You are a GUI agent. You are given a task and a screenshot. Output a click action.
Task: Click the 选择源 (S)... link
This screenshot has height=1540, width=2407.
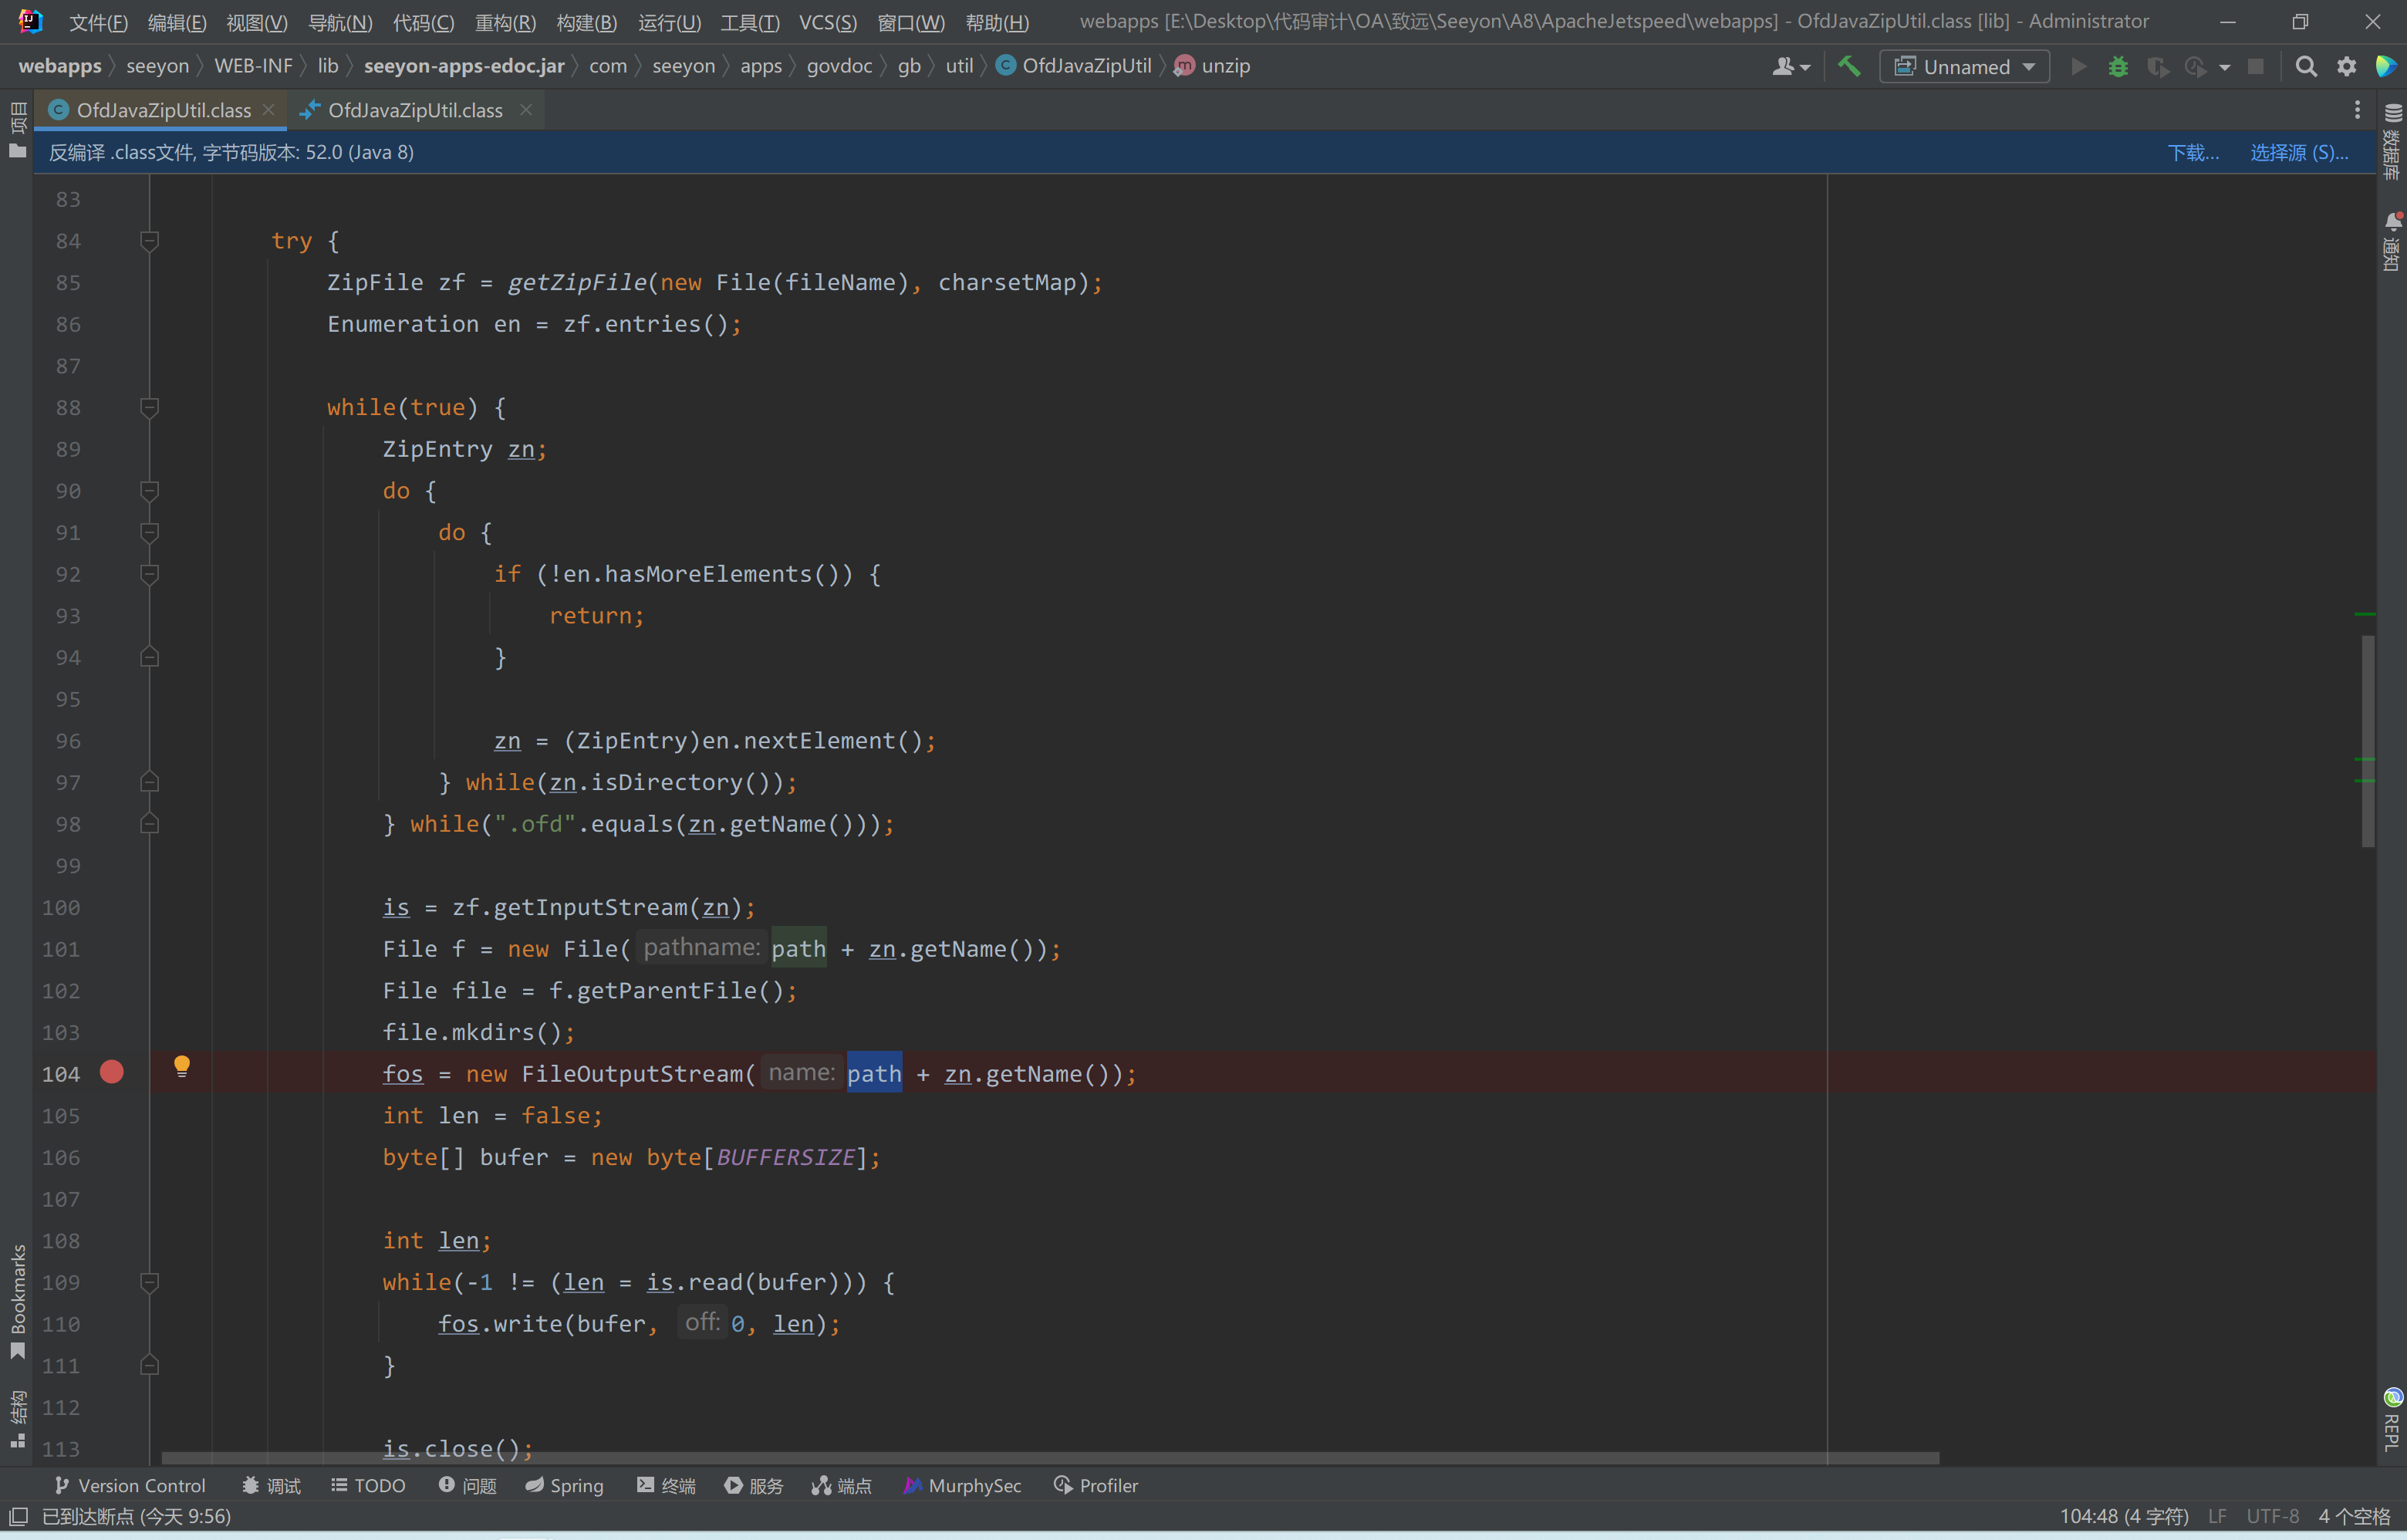point(2299,152)
